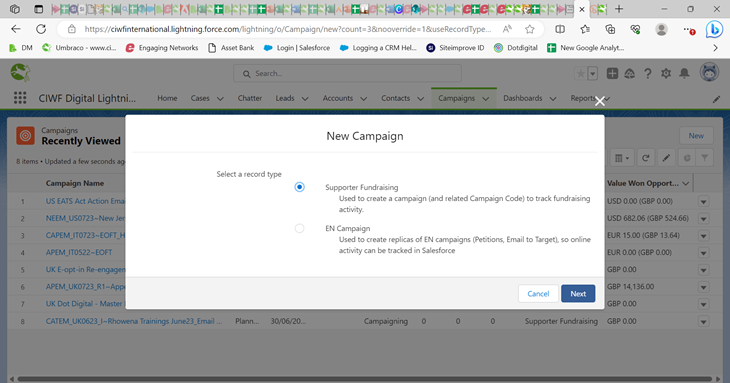Click the Trailhead guidance cloud icon
This screenshot has width=730, height=383.
tap(630, 74)
